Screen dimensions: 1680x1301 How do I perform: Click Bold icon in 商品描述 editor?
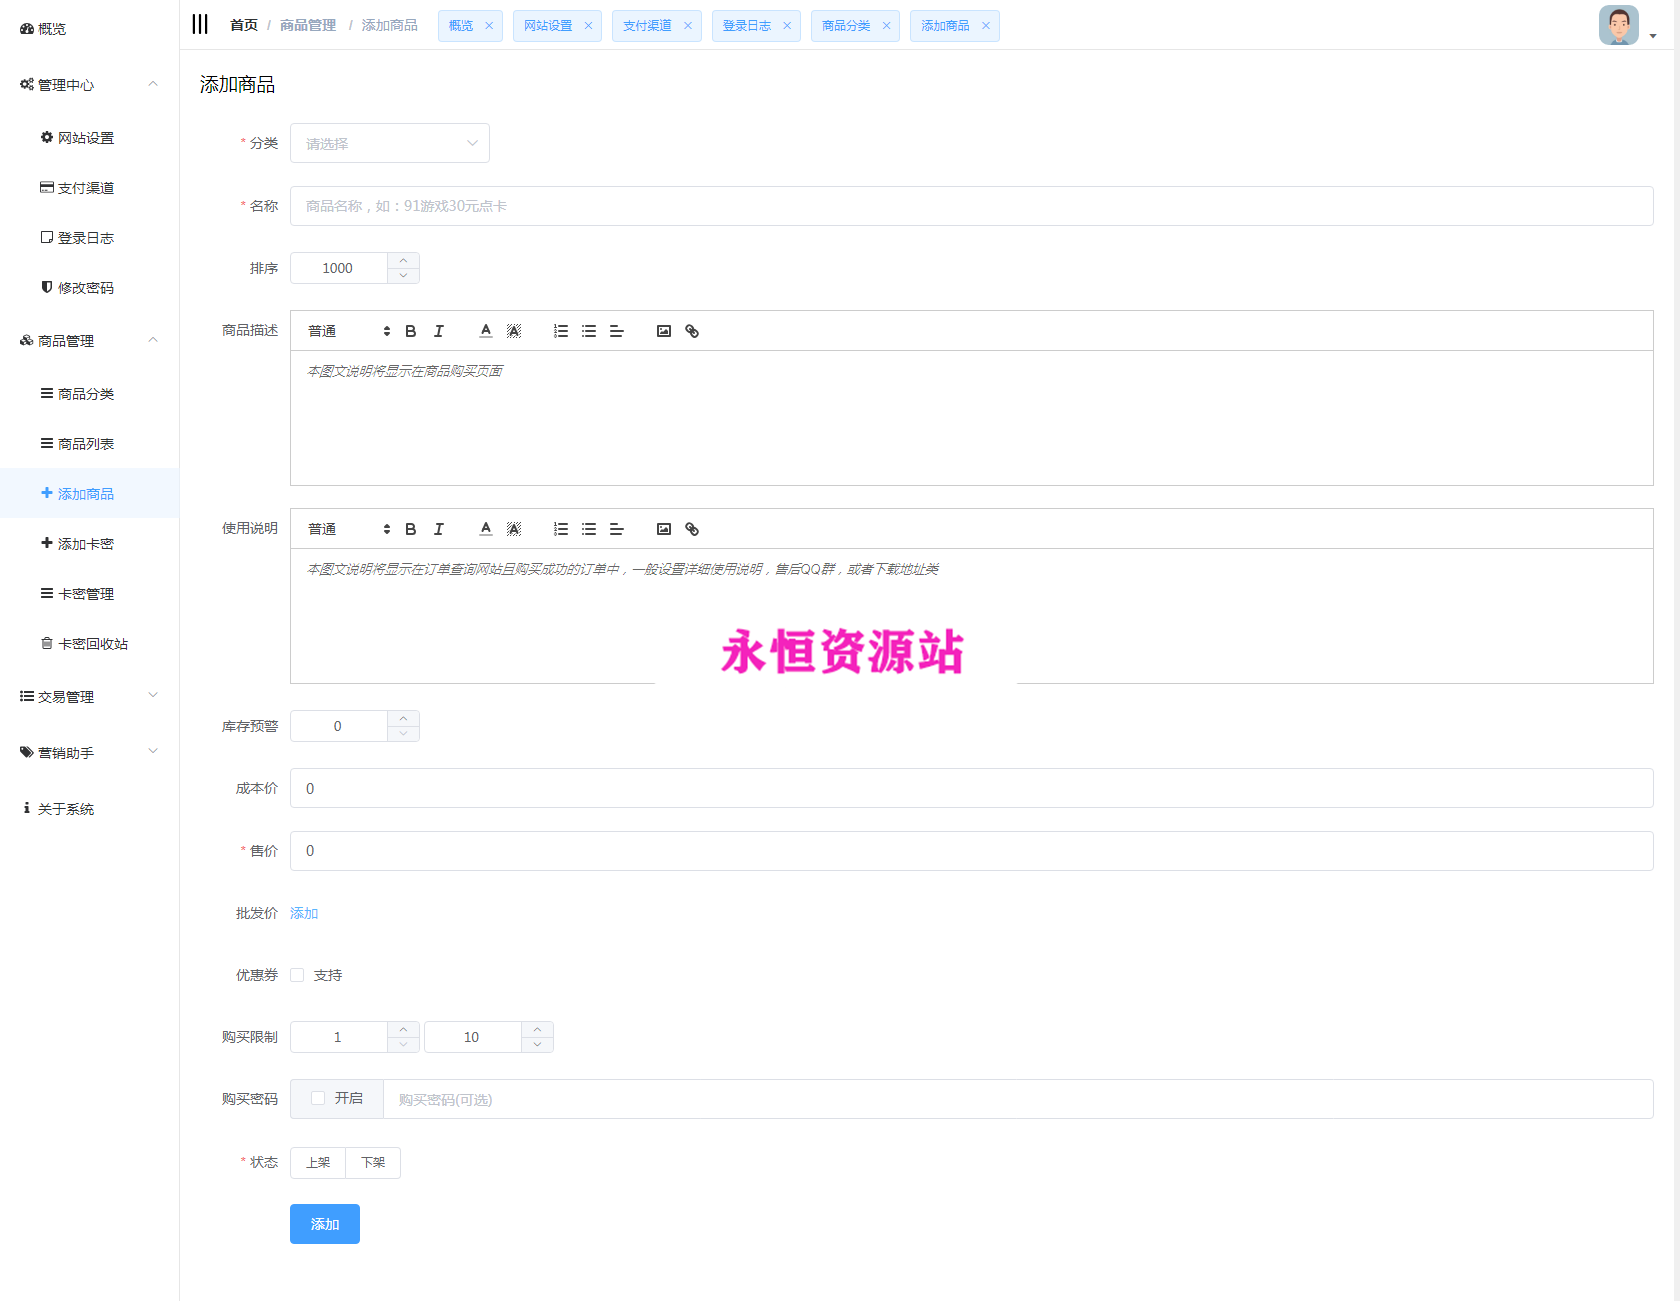(x=410, y=331)
